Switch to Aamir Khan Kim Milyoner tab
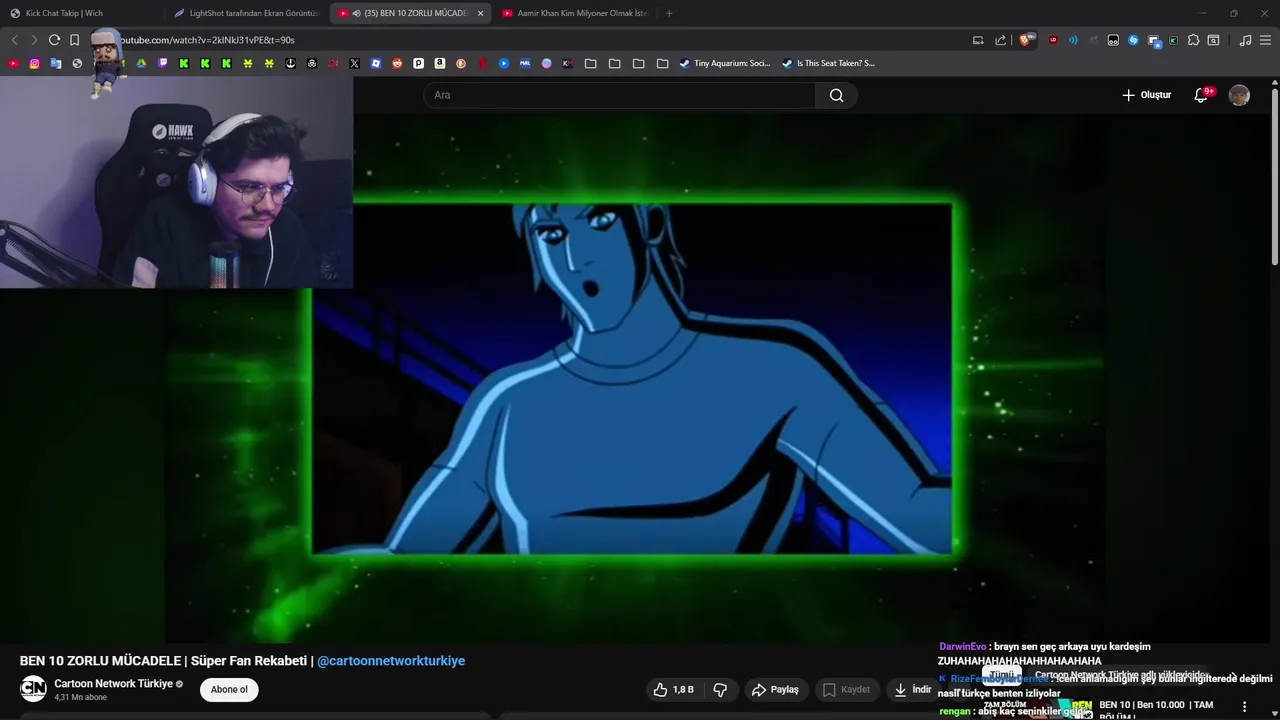Viewport: 1280px width, 720px height. tap(575, 13)
